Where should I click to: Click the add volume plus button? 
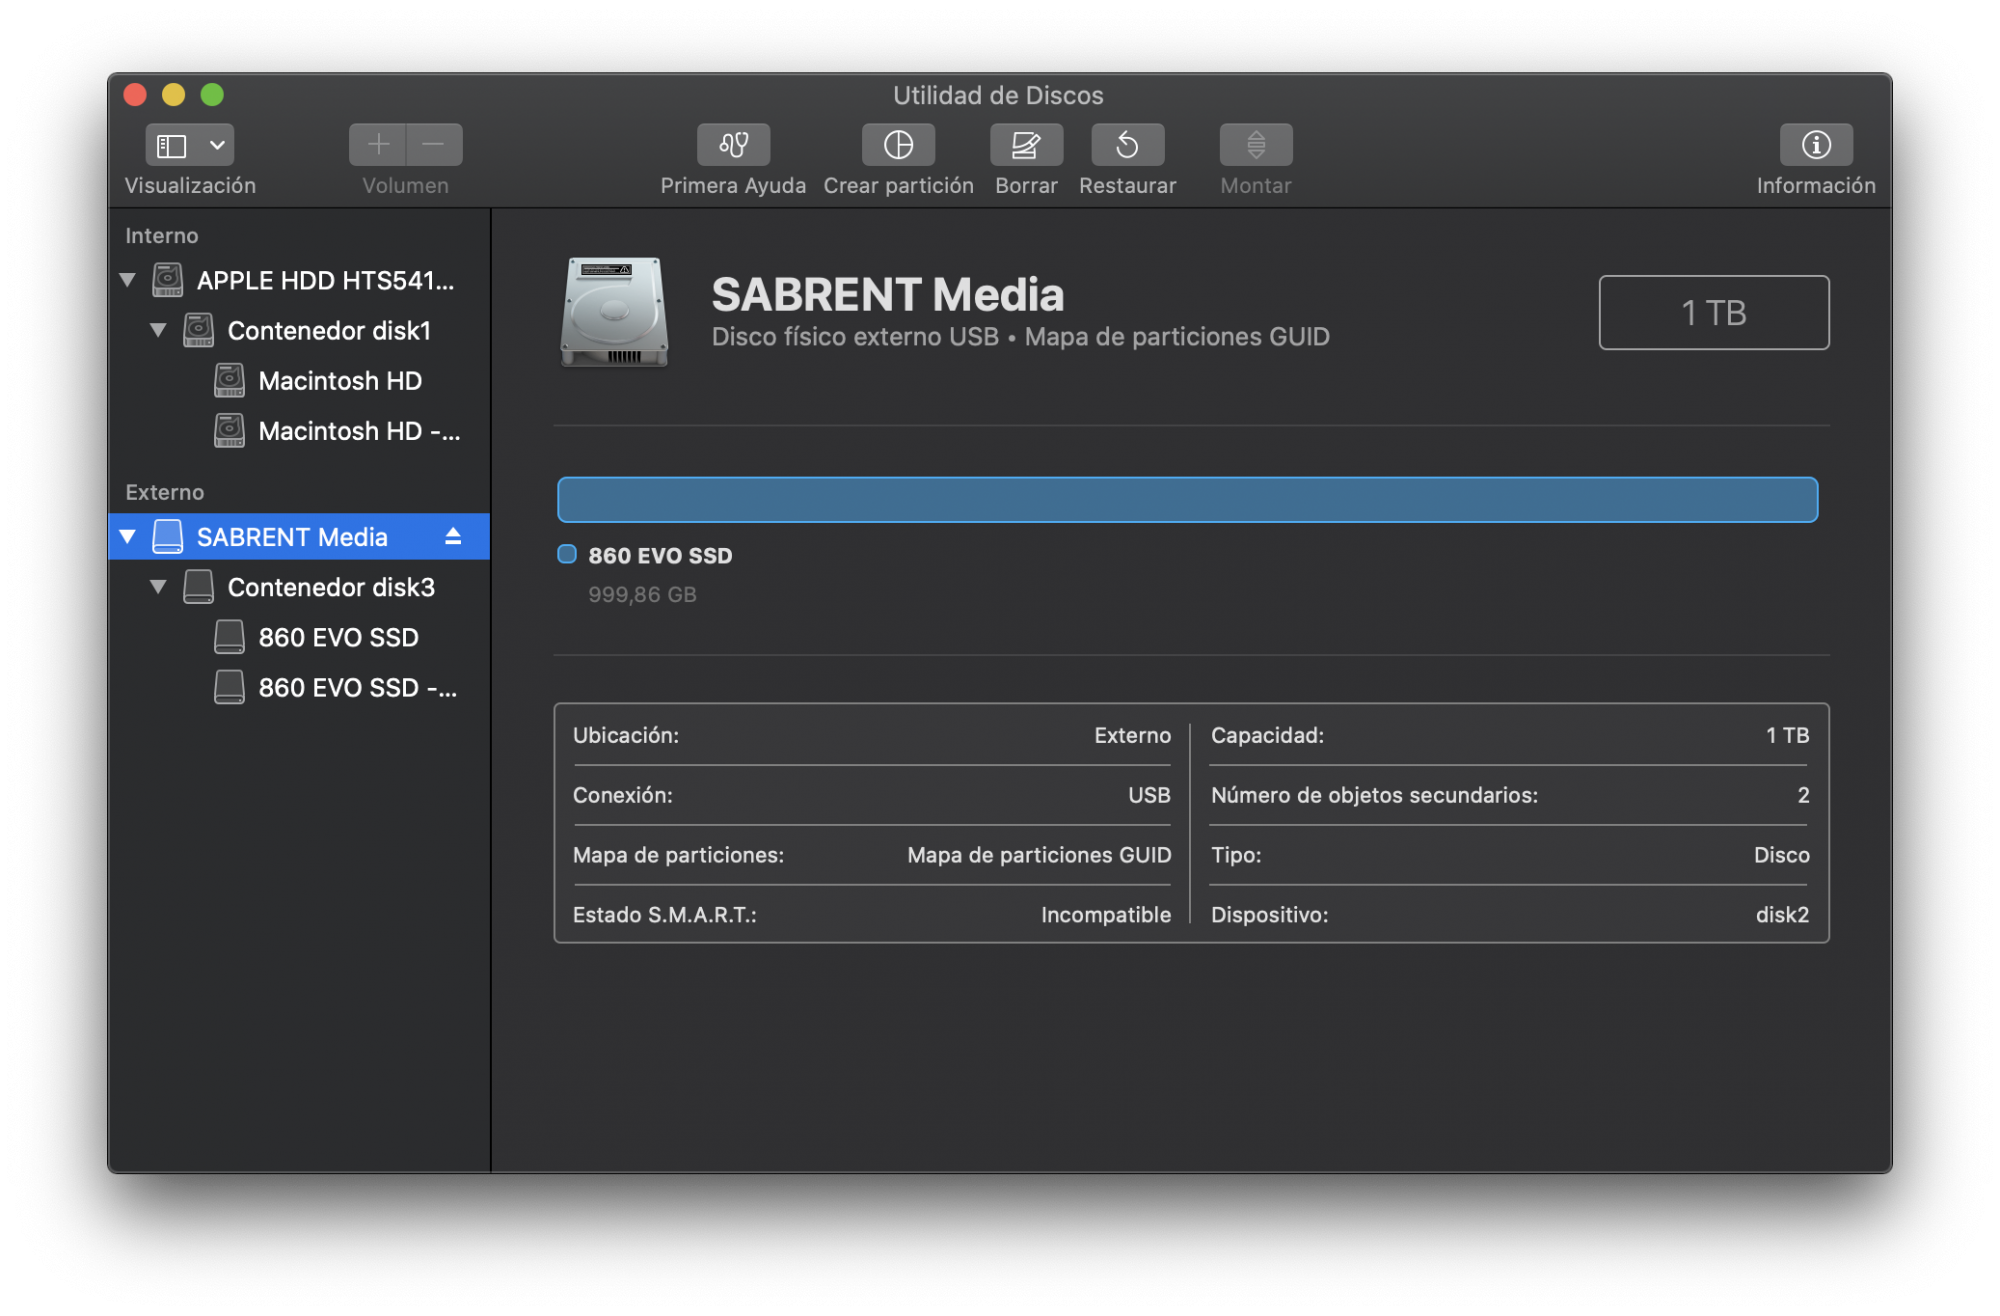tap(378, 145)
